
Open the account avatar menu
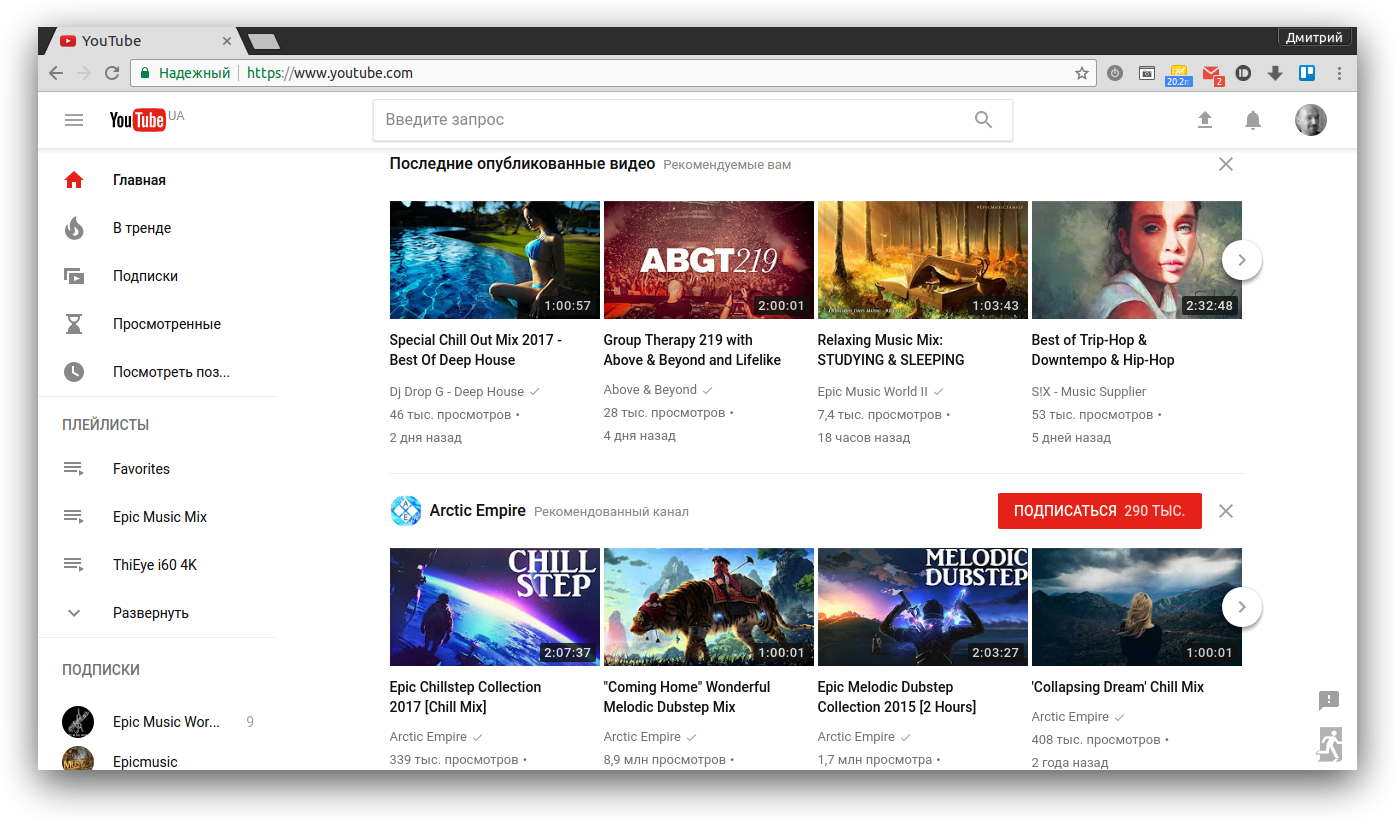(x=1311, y=120)
